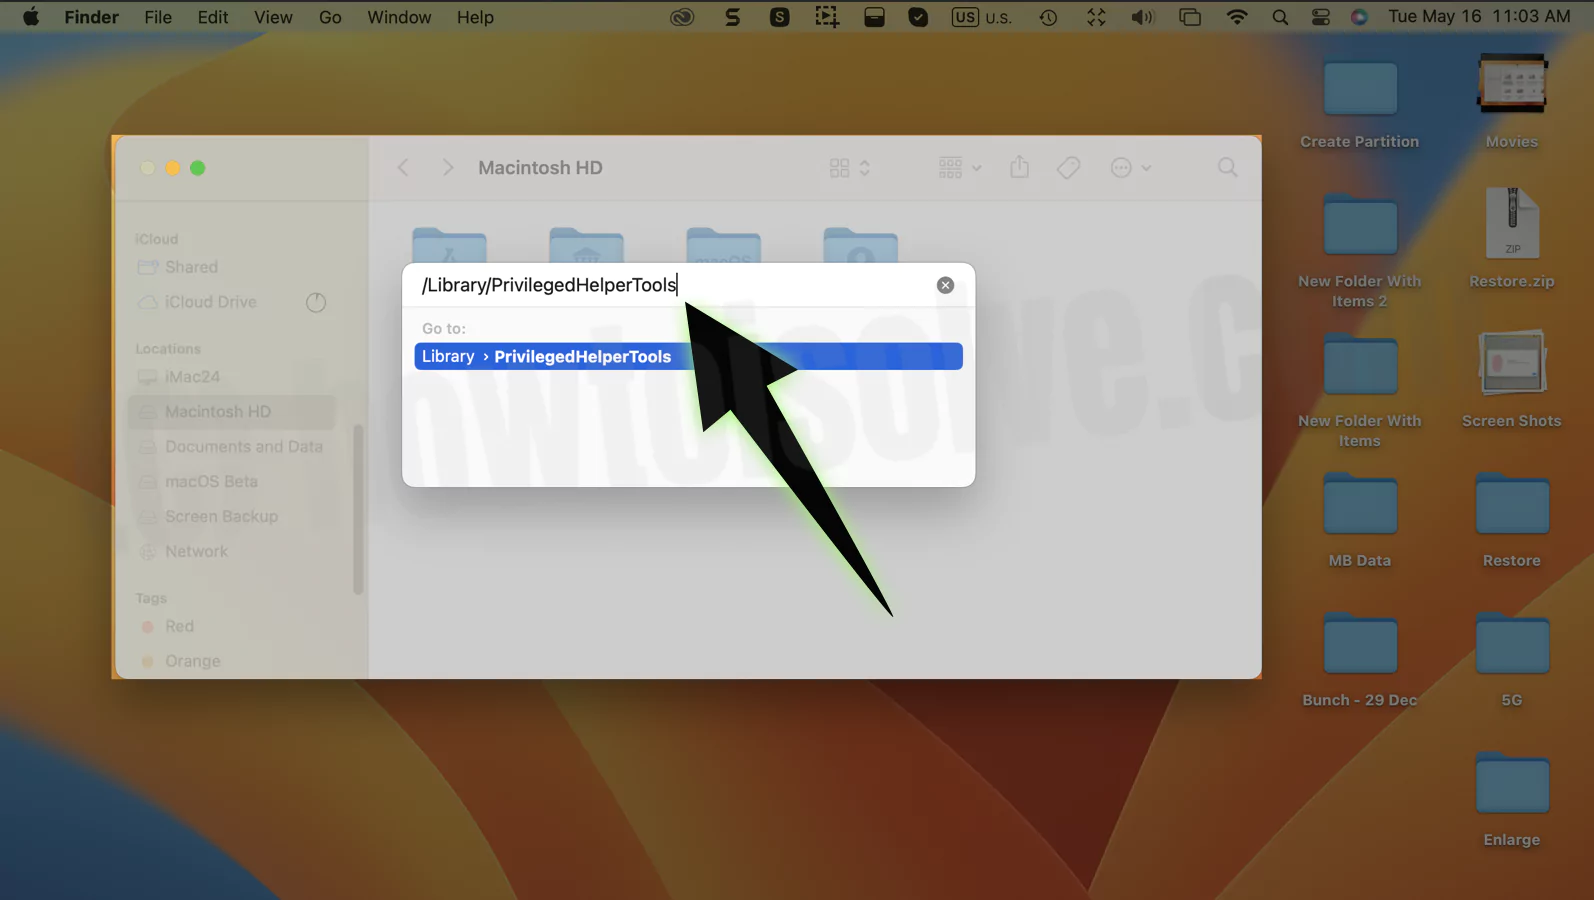Click the Back arrow in Finder toolbar

coord(403,168)
